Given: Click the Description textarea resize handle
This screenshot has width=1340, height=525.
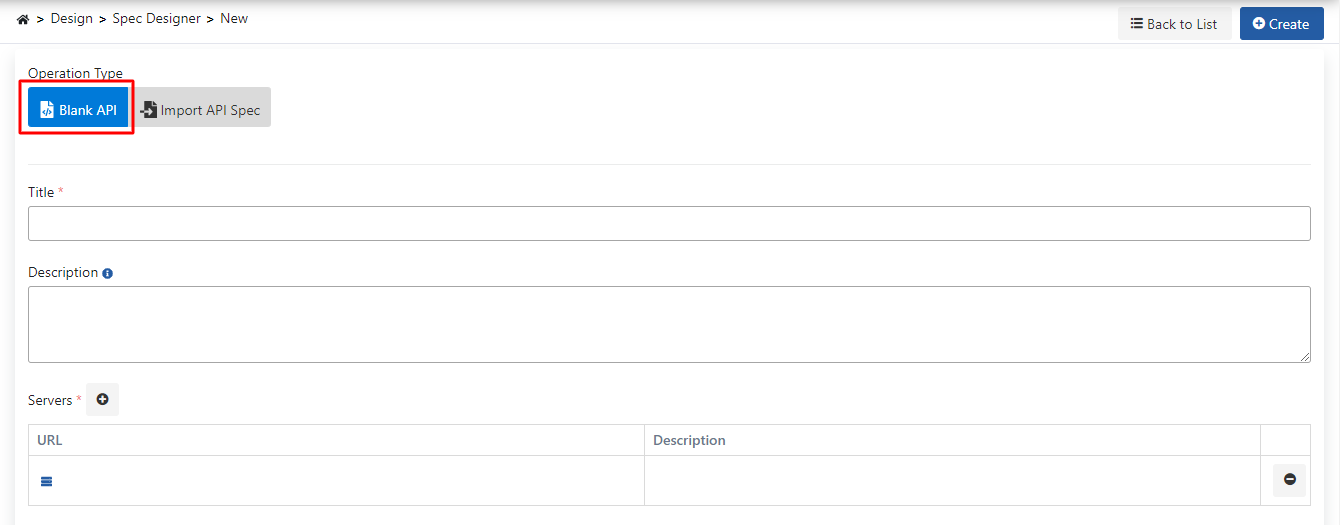Looking at the screenshot, I should click(x=1305, y=357).
